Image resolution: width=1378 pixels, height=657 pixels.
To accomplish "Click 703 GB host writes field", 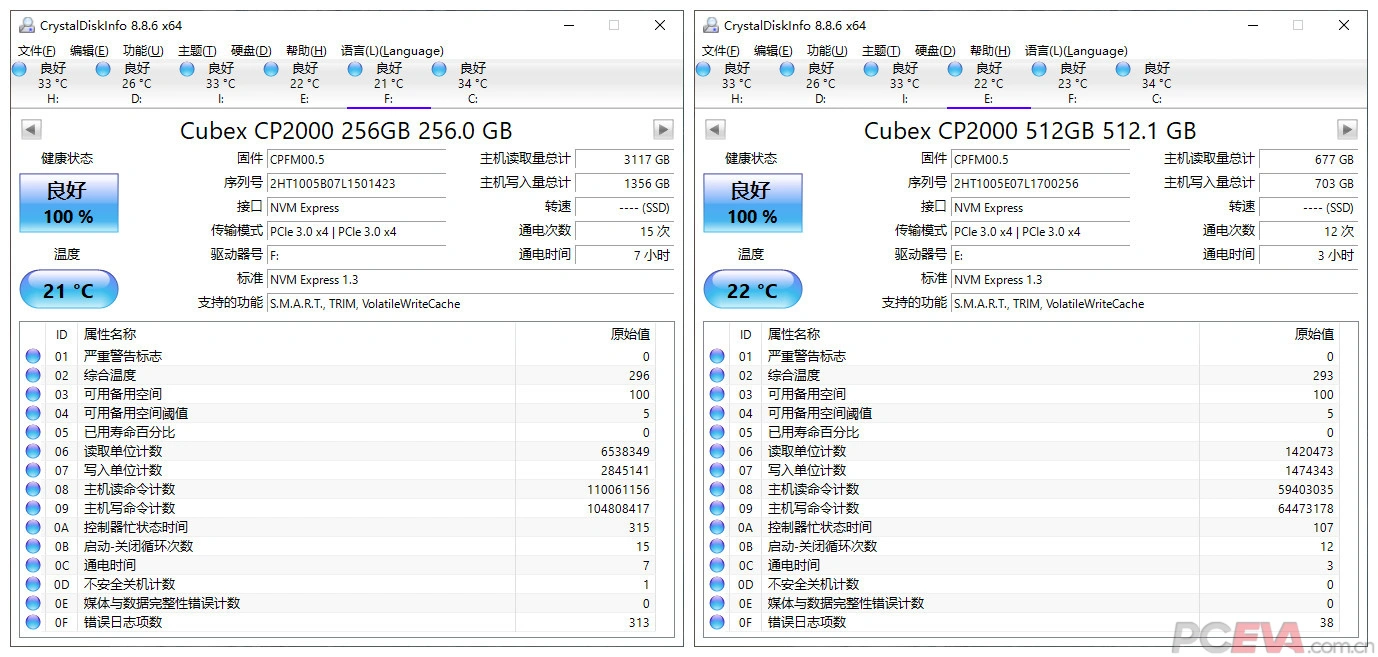I will [x=1309, y=184].
